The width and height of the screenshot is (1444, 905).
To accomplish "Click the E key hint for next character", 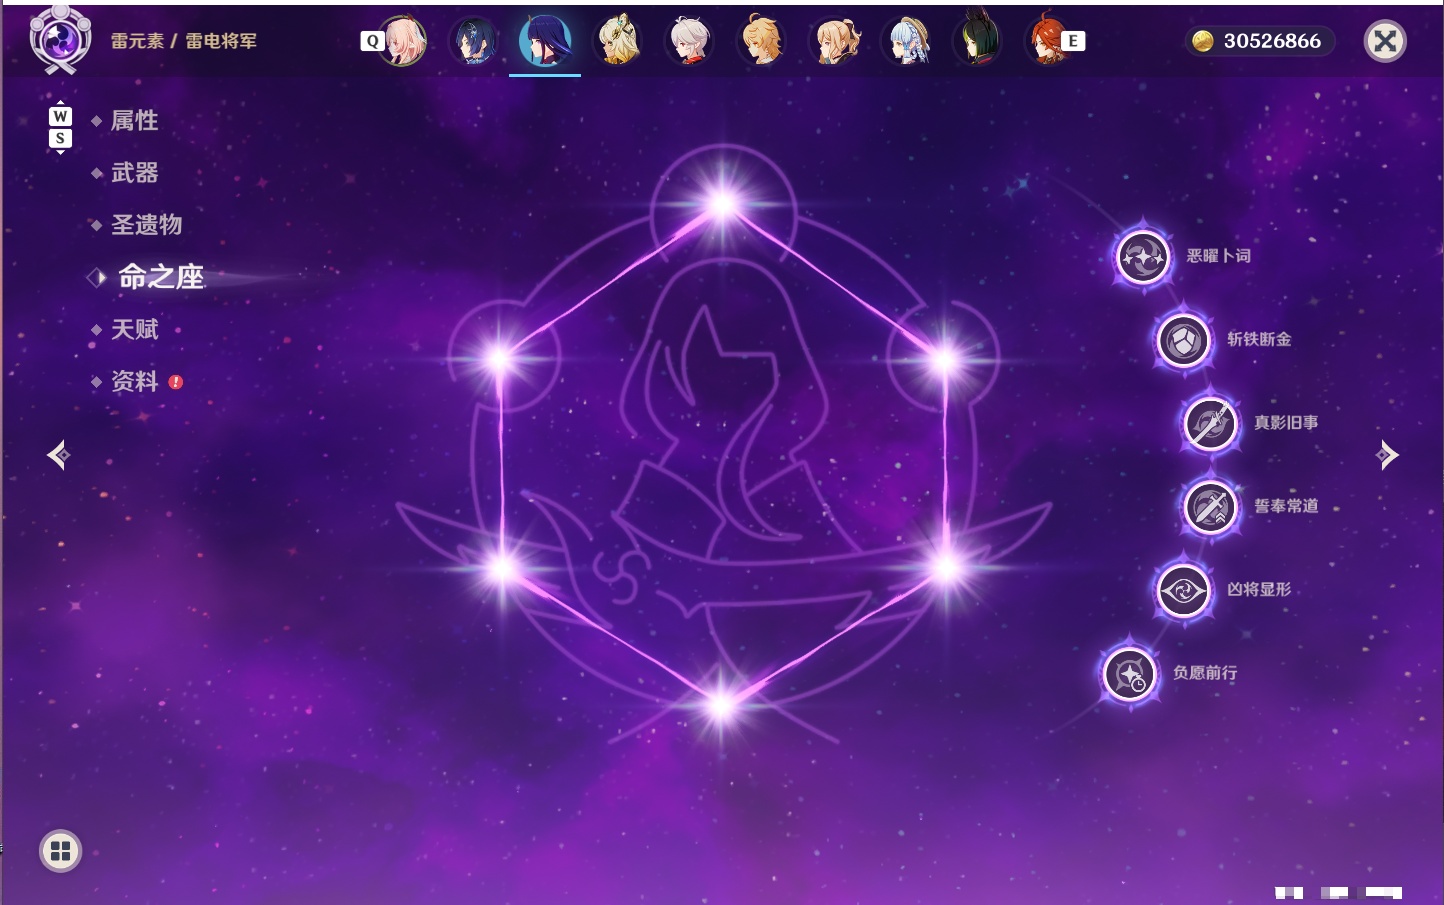I will pos(1073,41).
